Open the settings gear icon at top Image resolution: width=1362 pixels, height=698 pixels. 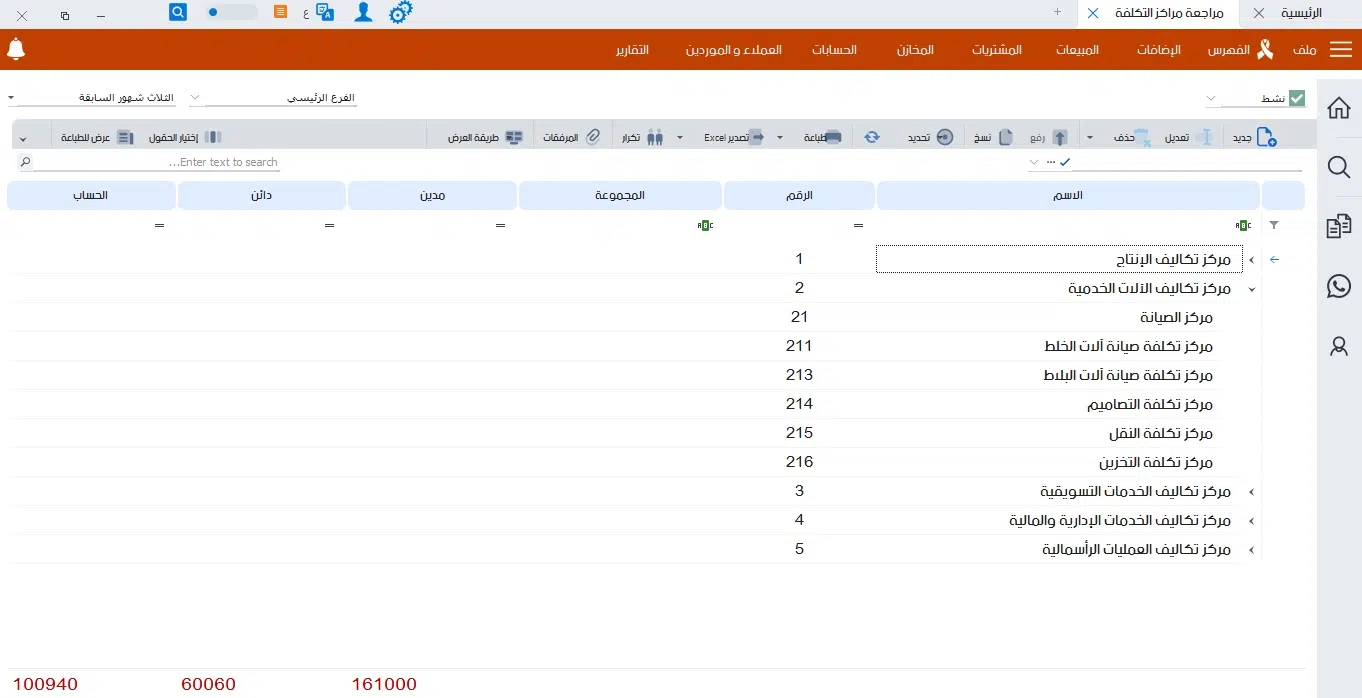(x=400, y=13)
